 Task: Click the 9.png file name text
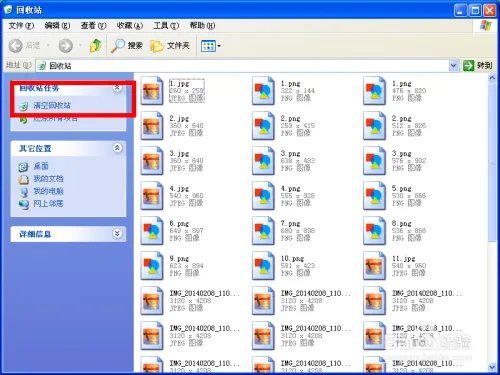[179, 258]
